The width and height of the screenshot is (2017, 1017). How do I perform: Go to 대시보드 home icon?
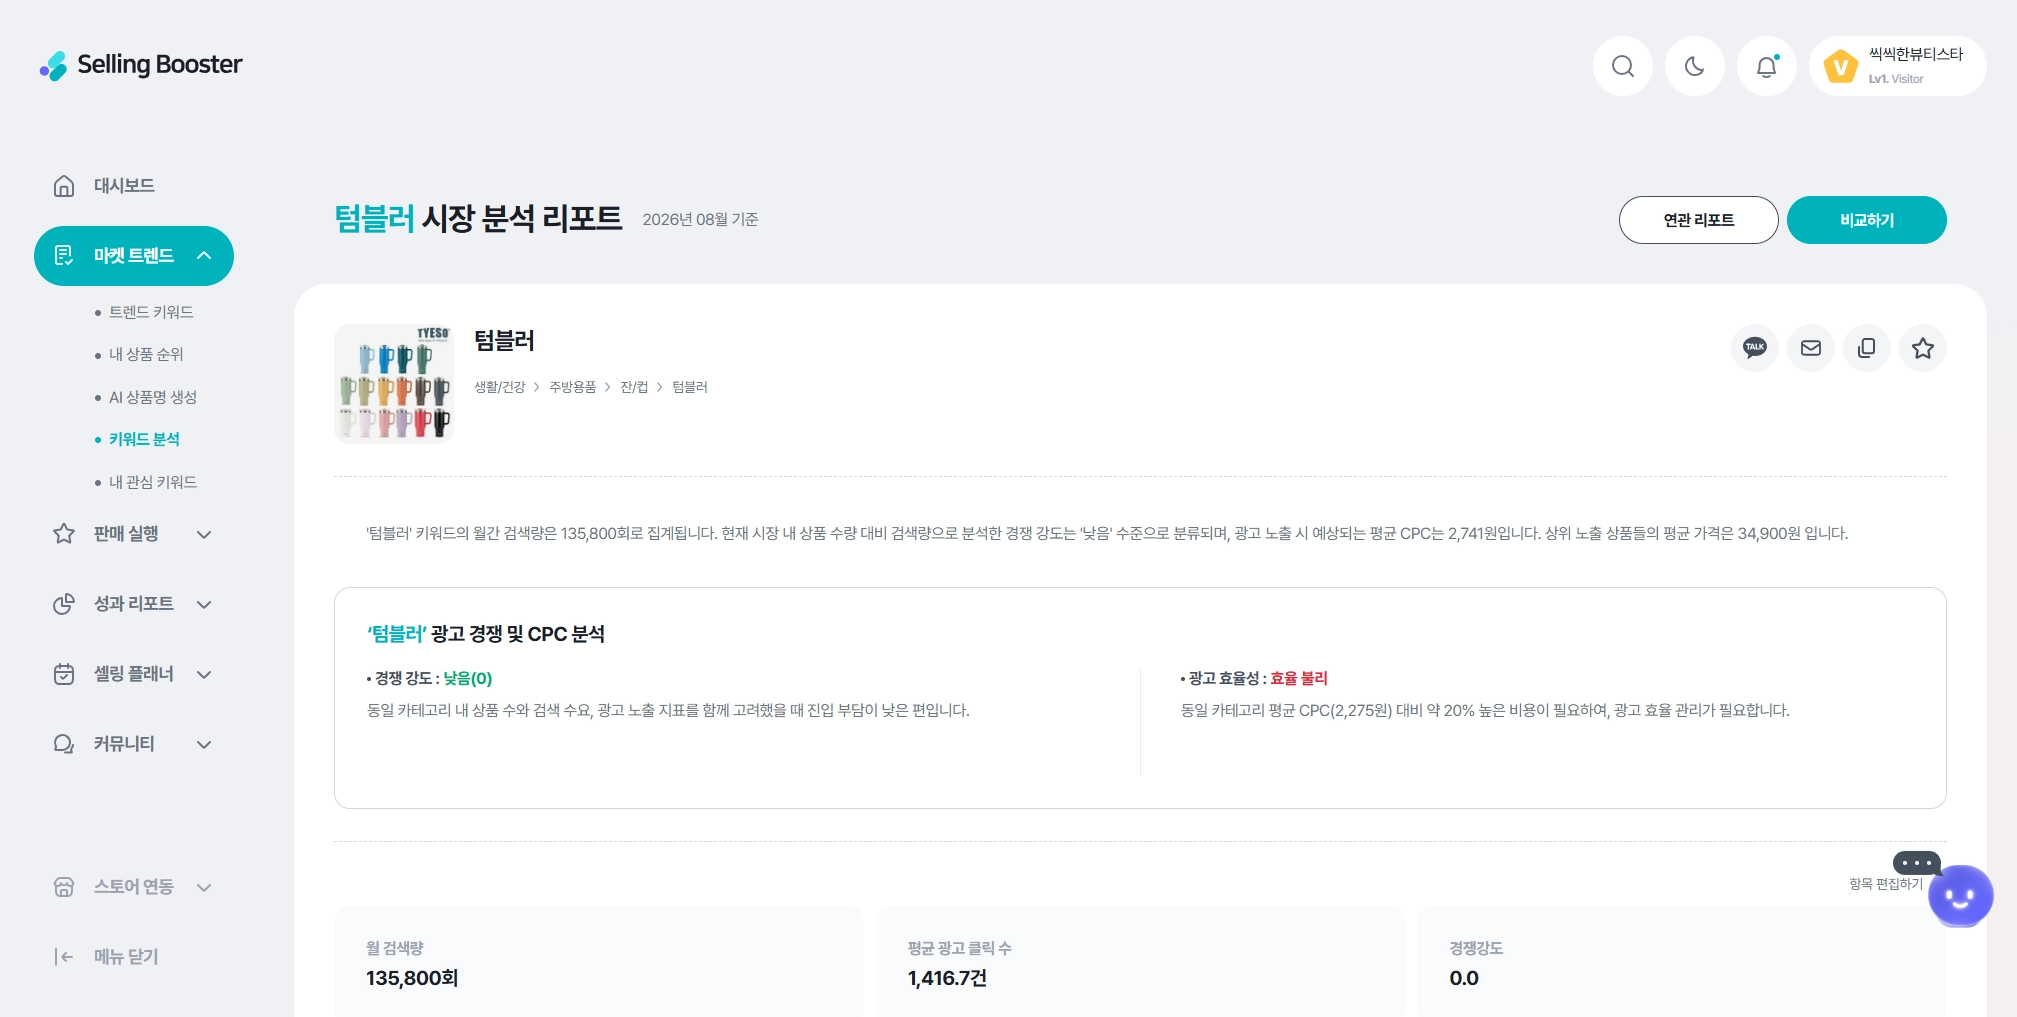point(64,186)
